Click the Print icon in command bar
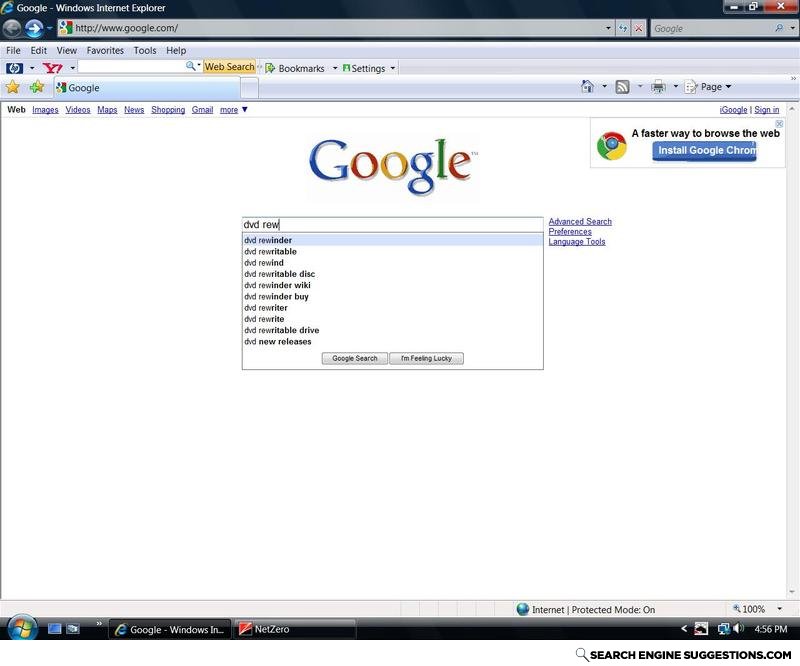 (658, 87)
